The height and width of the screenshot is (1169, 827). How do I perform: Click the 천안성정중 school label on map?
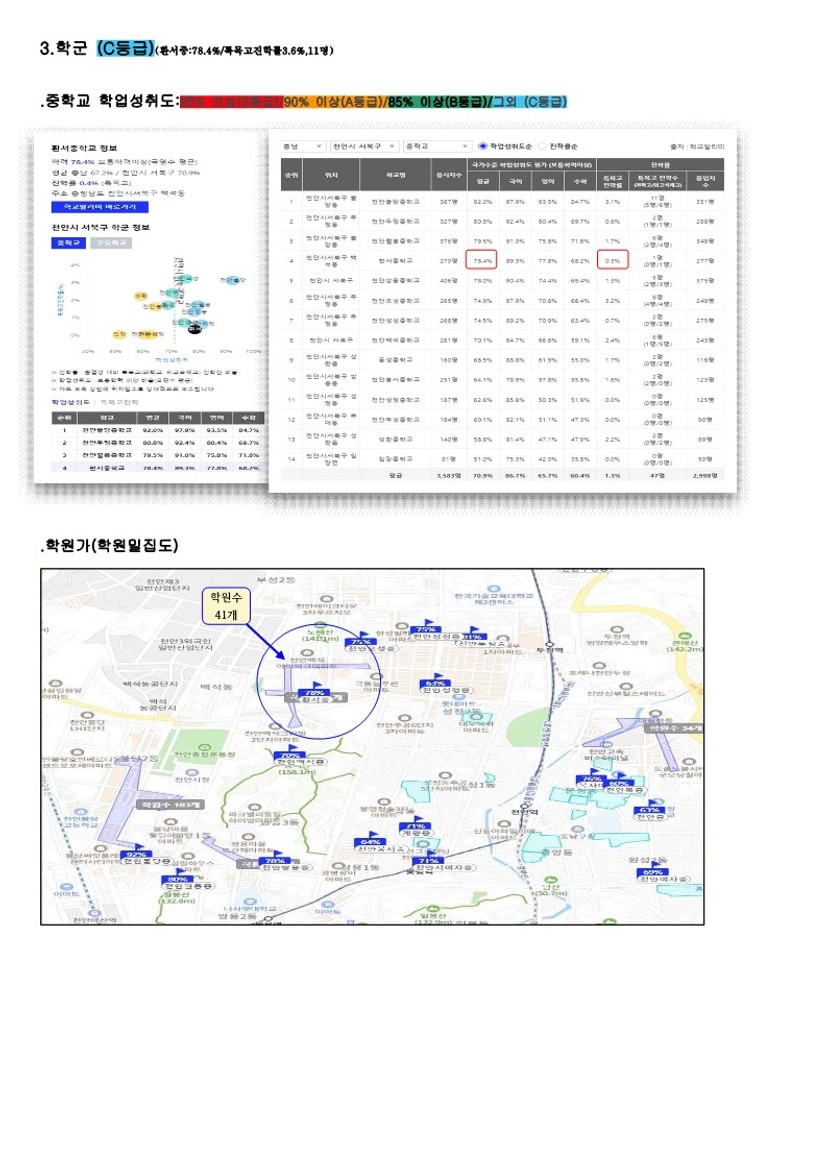[x=446, y=690]
